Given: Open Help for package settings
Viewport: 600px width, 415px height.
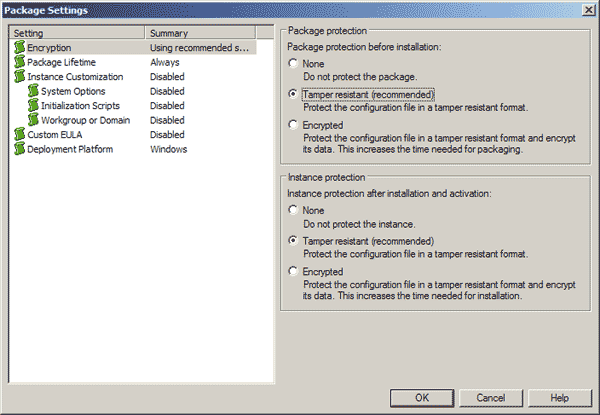Looking at the screenshot, I should point(559,397).
